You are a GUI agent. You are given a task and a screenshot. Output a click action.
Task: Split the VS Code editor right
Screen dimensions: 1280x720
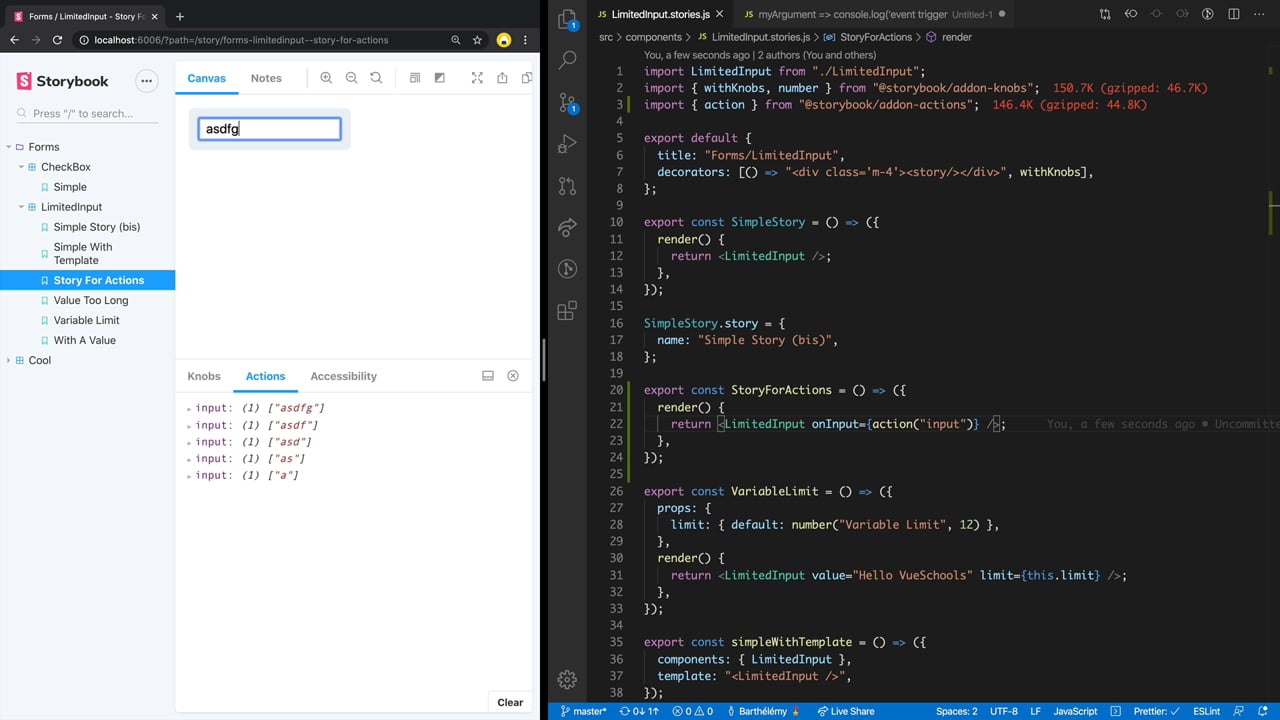click(x=1234, y=14)
